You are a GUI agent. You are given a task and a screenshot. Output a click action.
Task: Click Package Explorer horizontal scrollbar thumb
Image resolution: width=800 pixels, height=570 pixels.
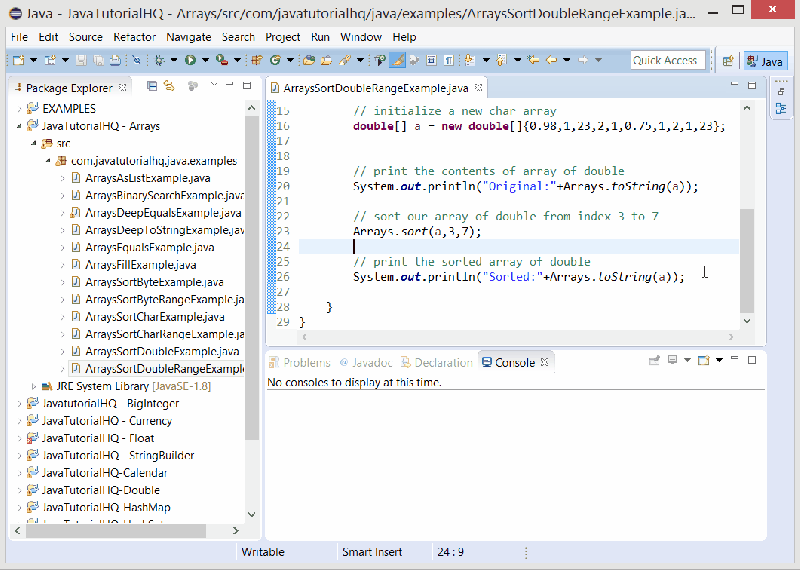point(116,531)
